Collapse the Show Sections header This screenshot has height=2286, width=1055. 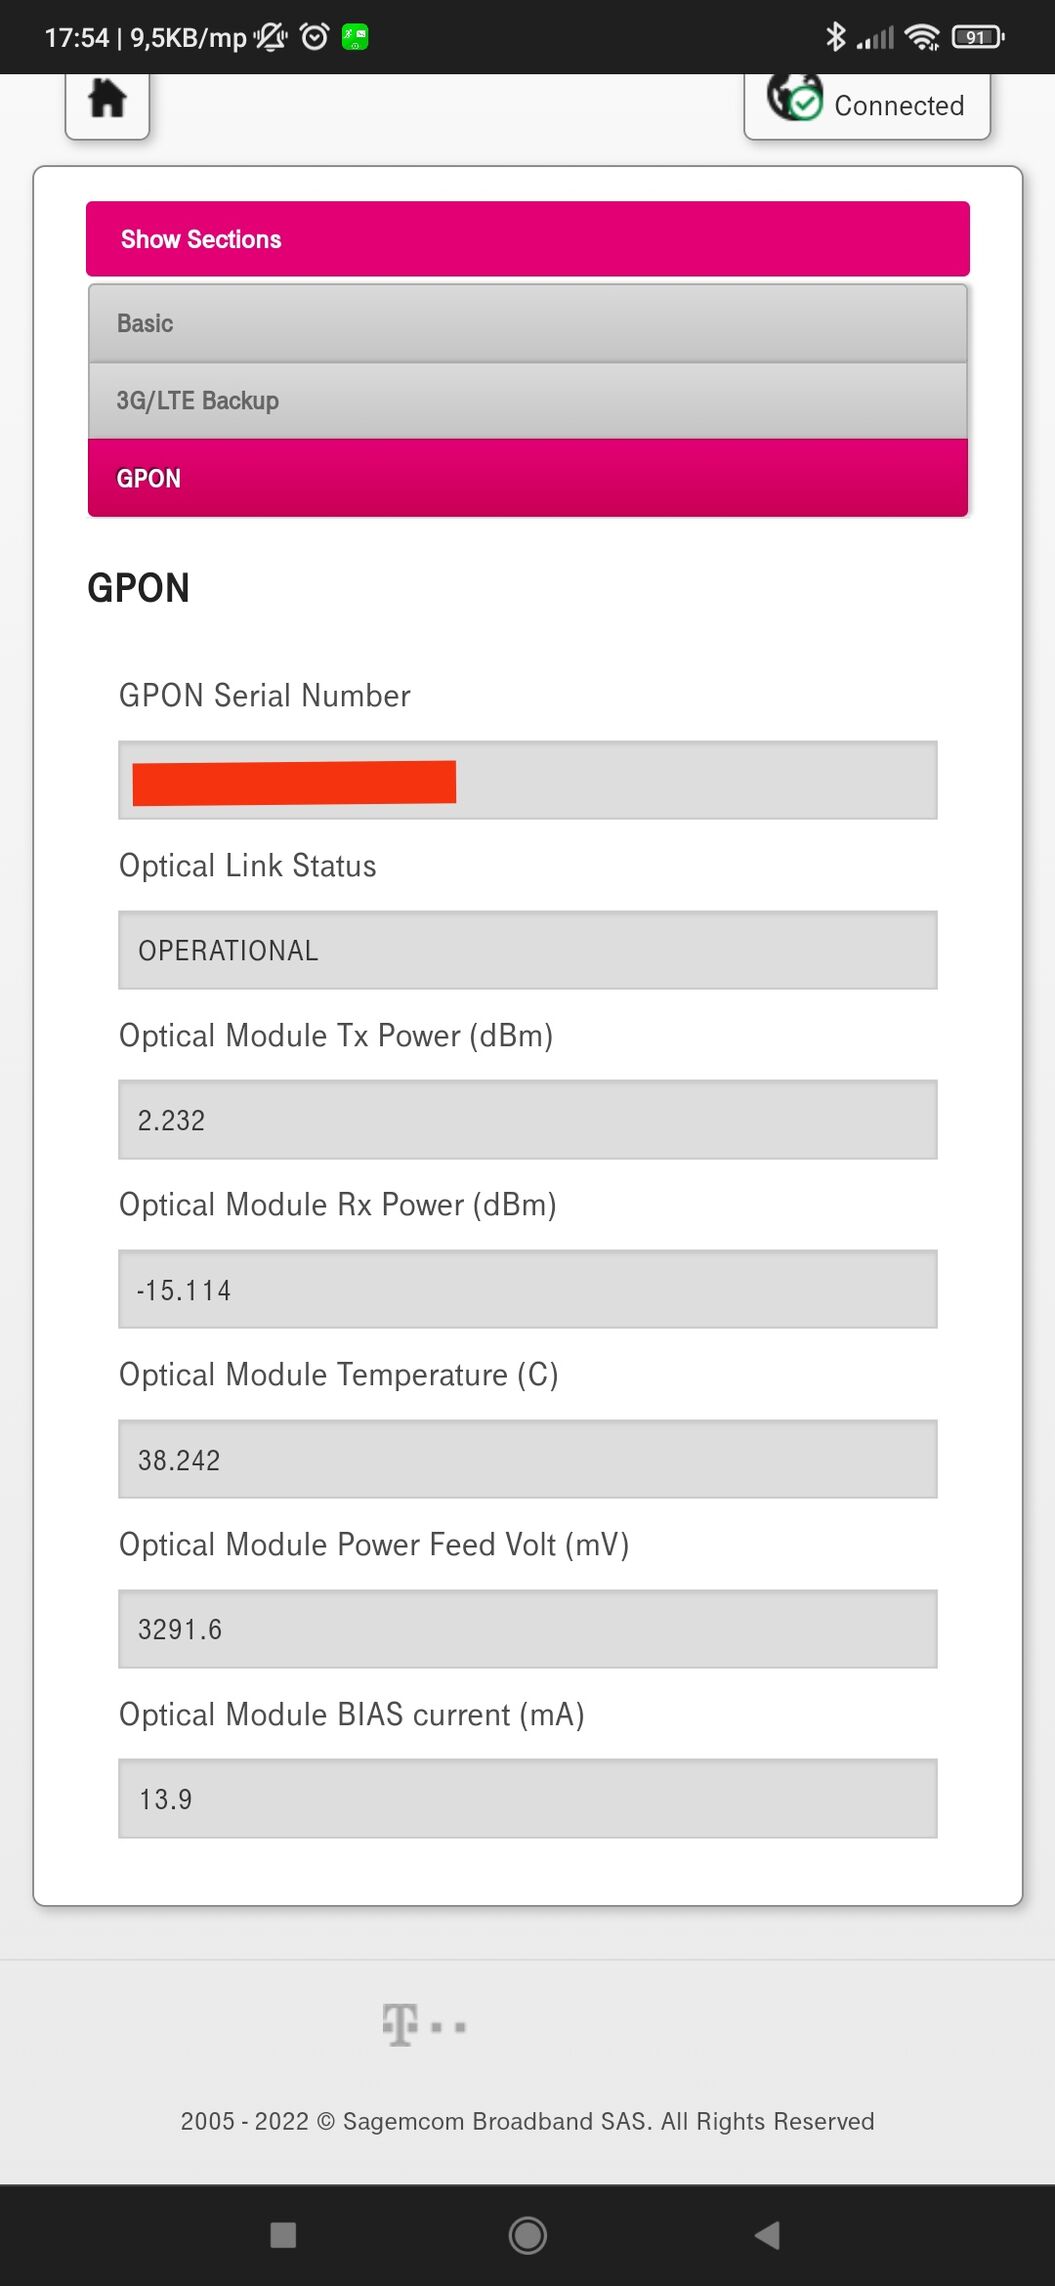pos(527,239)
